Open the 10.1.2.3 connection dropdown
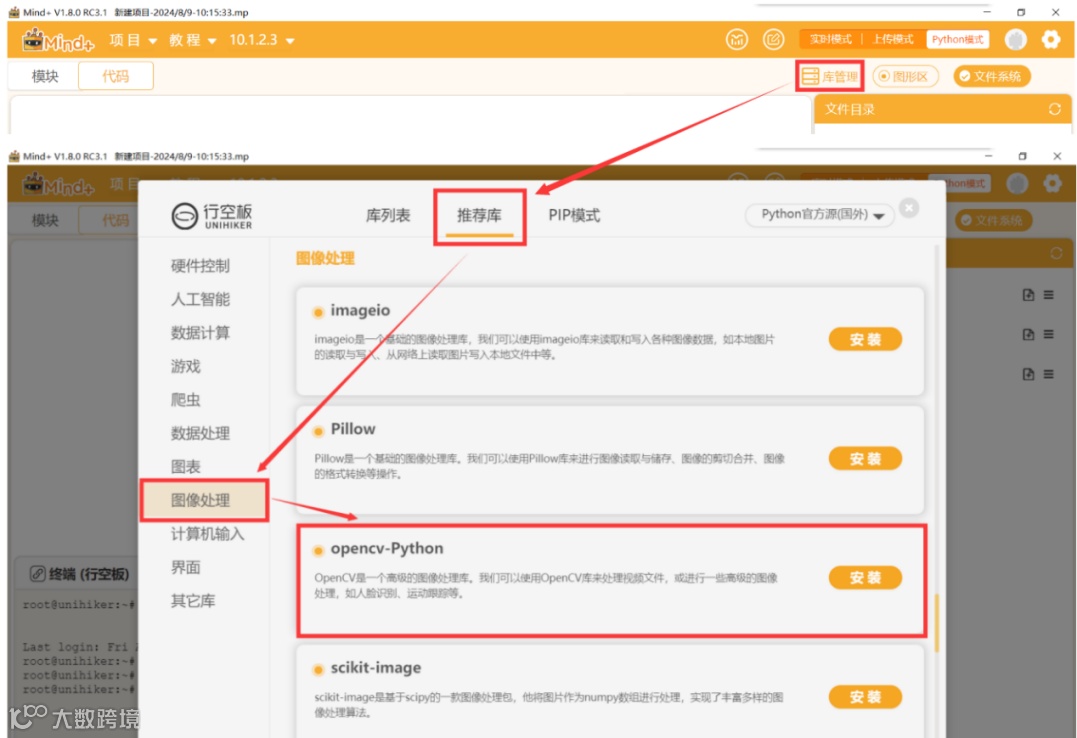Viewport: 1077px width, 738px height. pos(262,40)
